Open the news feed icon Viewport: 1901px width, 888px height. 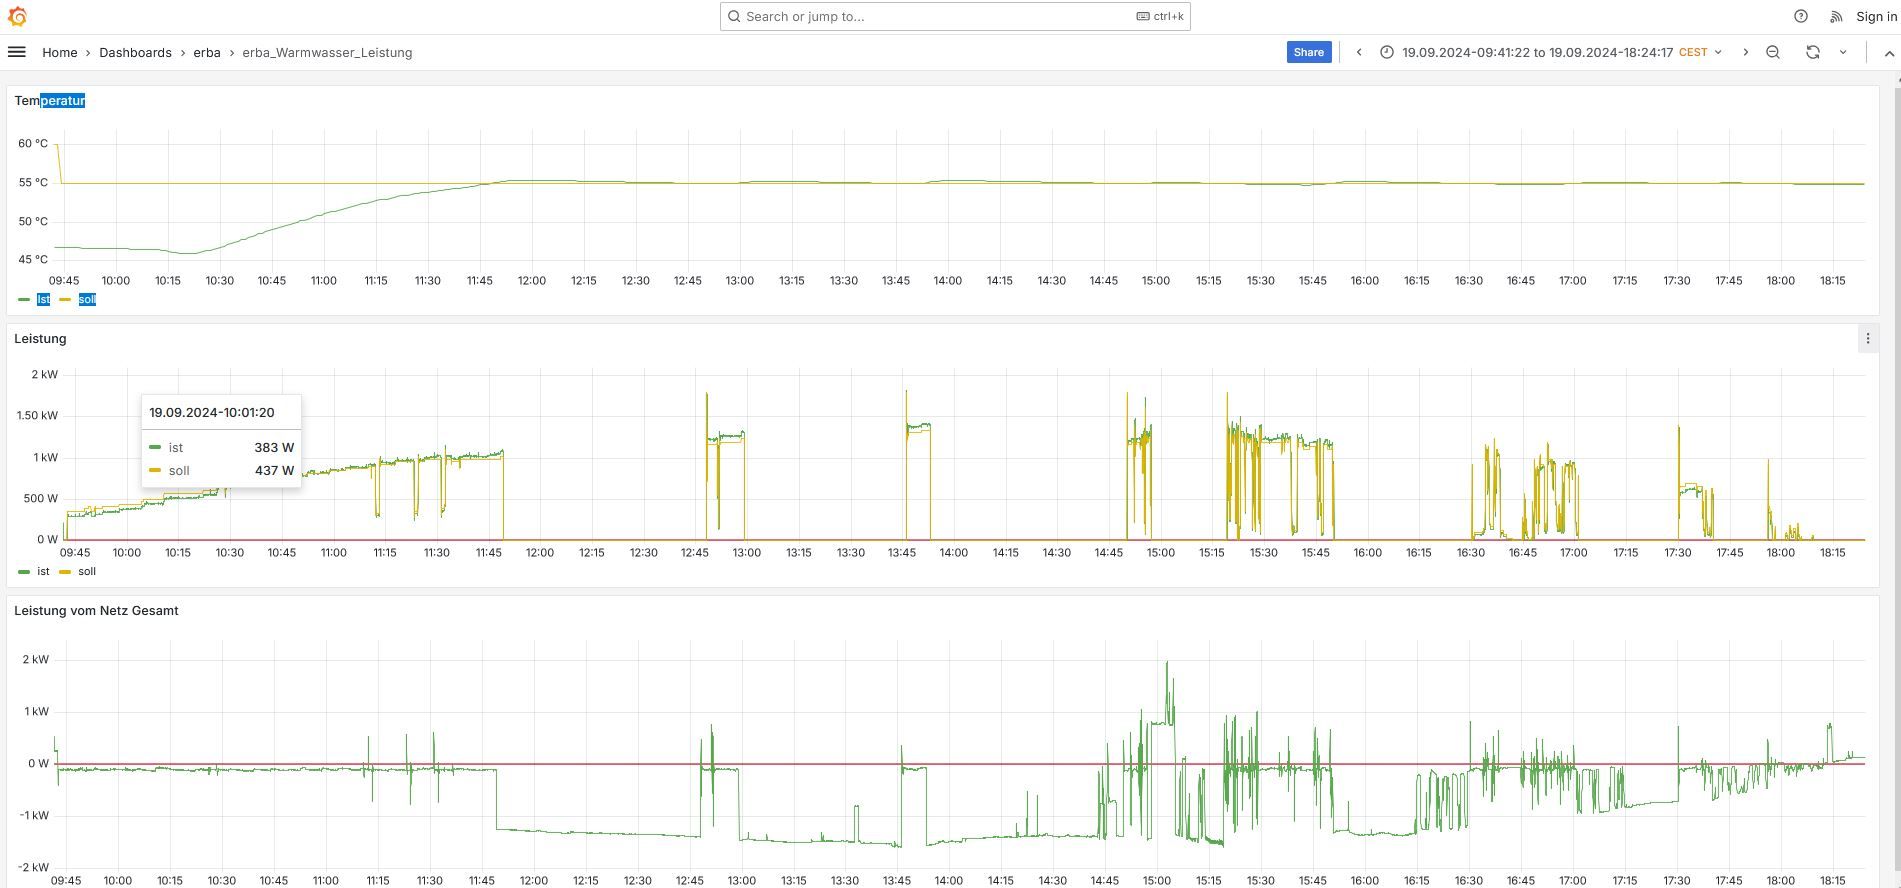[1835, 16]
